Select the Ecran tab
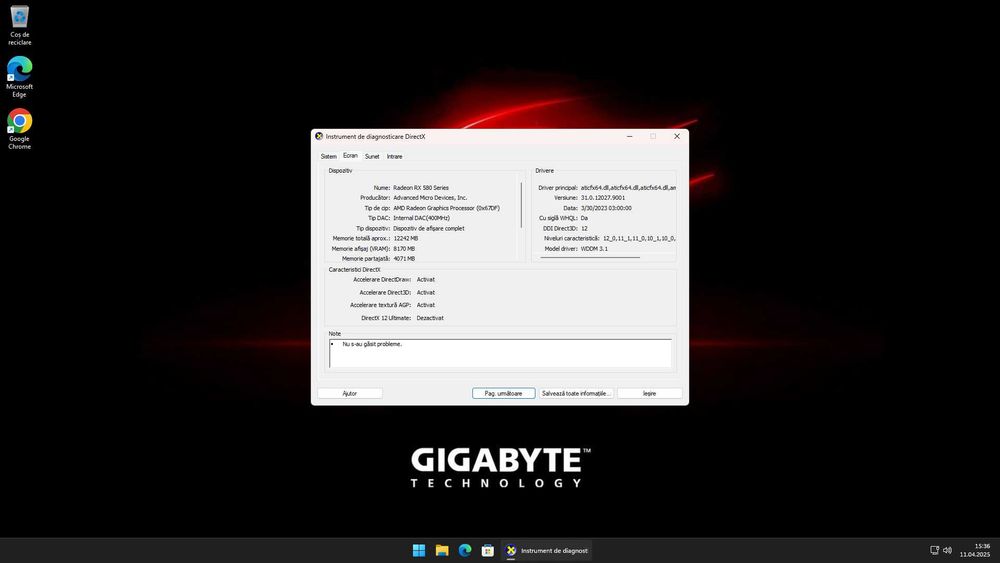The height and width of the screenshot is (563, 1000). pyautogui.click(x=350, y=156)
